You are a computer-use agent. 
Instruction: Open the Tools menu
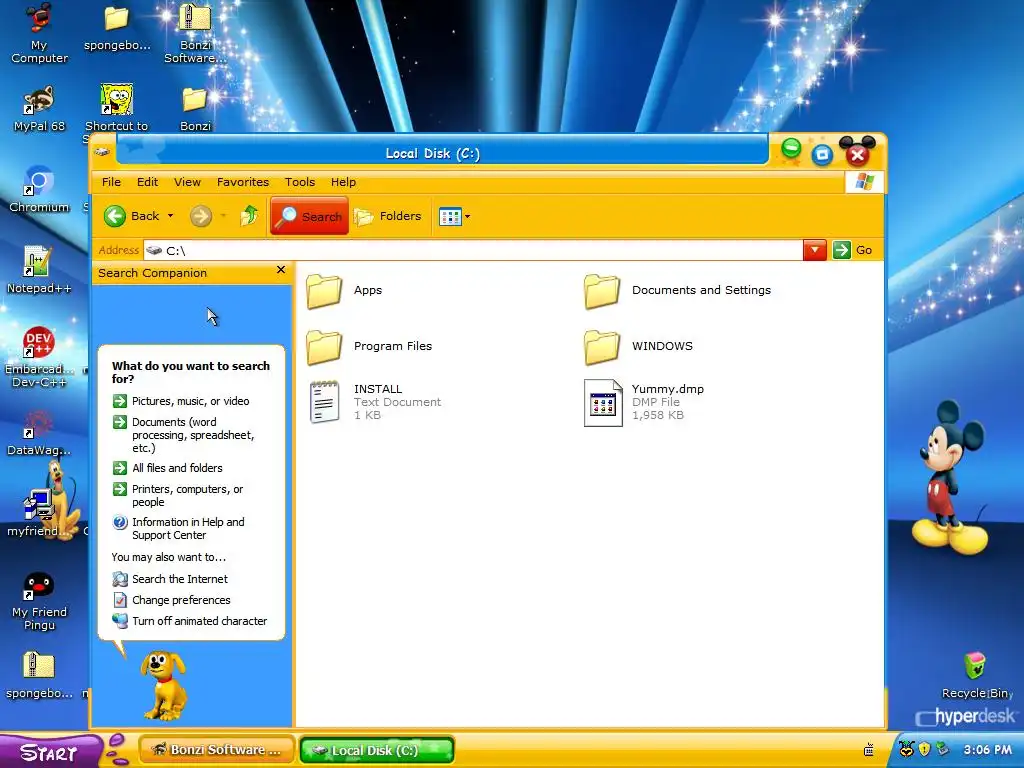300,182
